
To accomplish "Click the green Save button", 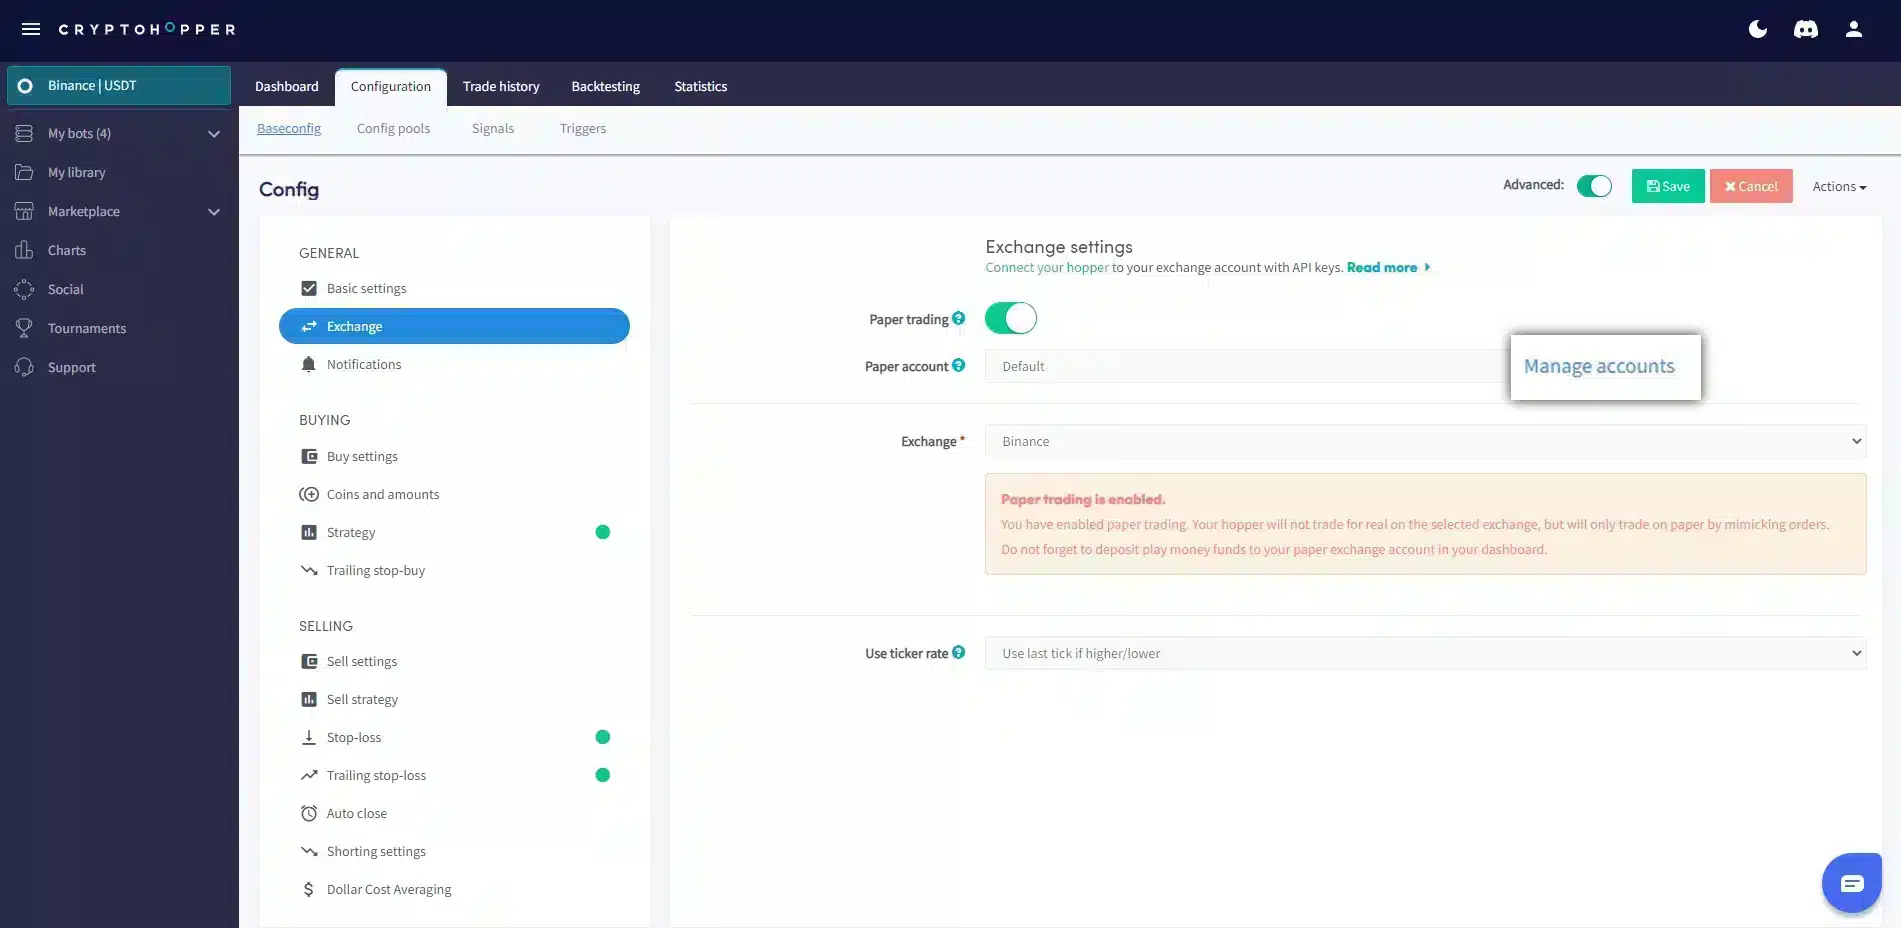I will point(1668,186).
